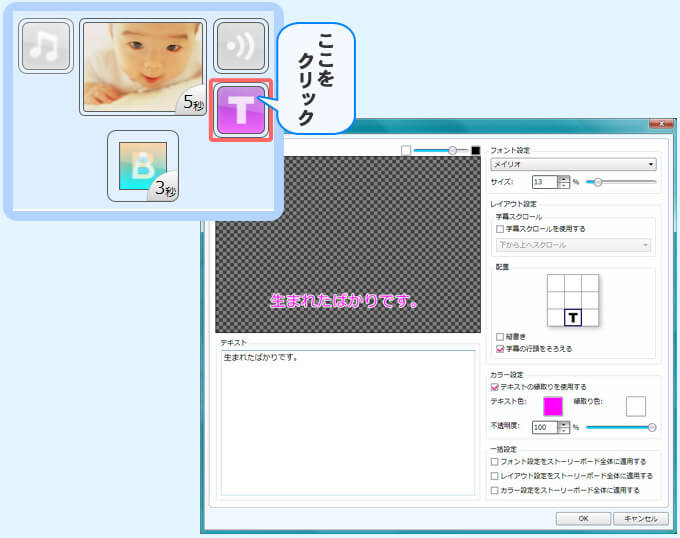Click the font size stepper arrows
680x538 pixels.
point(564,182)
